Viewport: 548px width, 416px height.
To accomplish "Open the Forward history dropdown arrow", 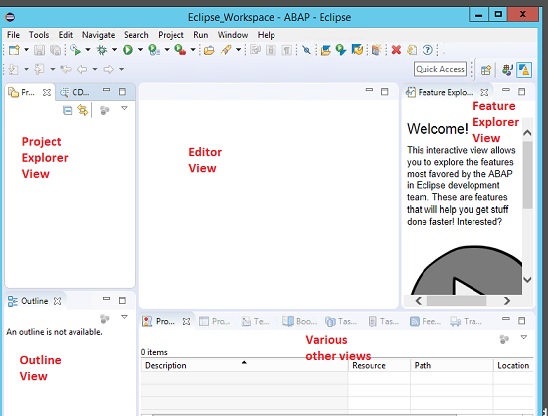I will click(x=121, y=69).
